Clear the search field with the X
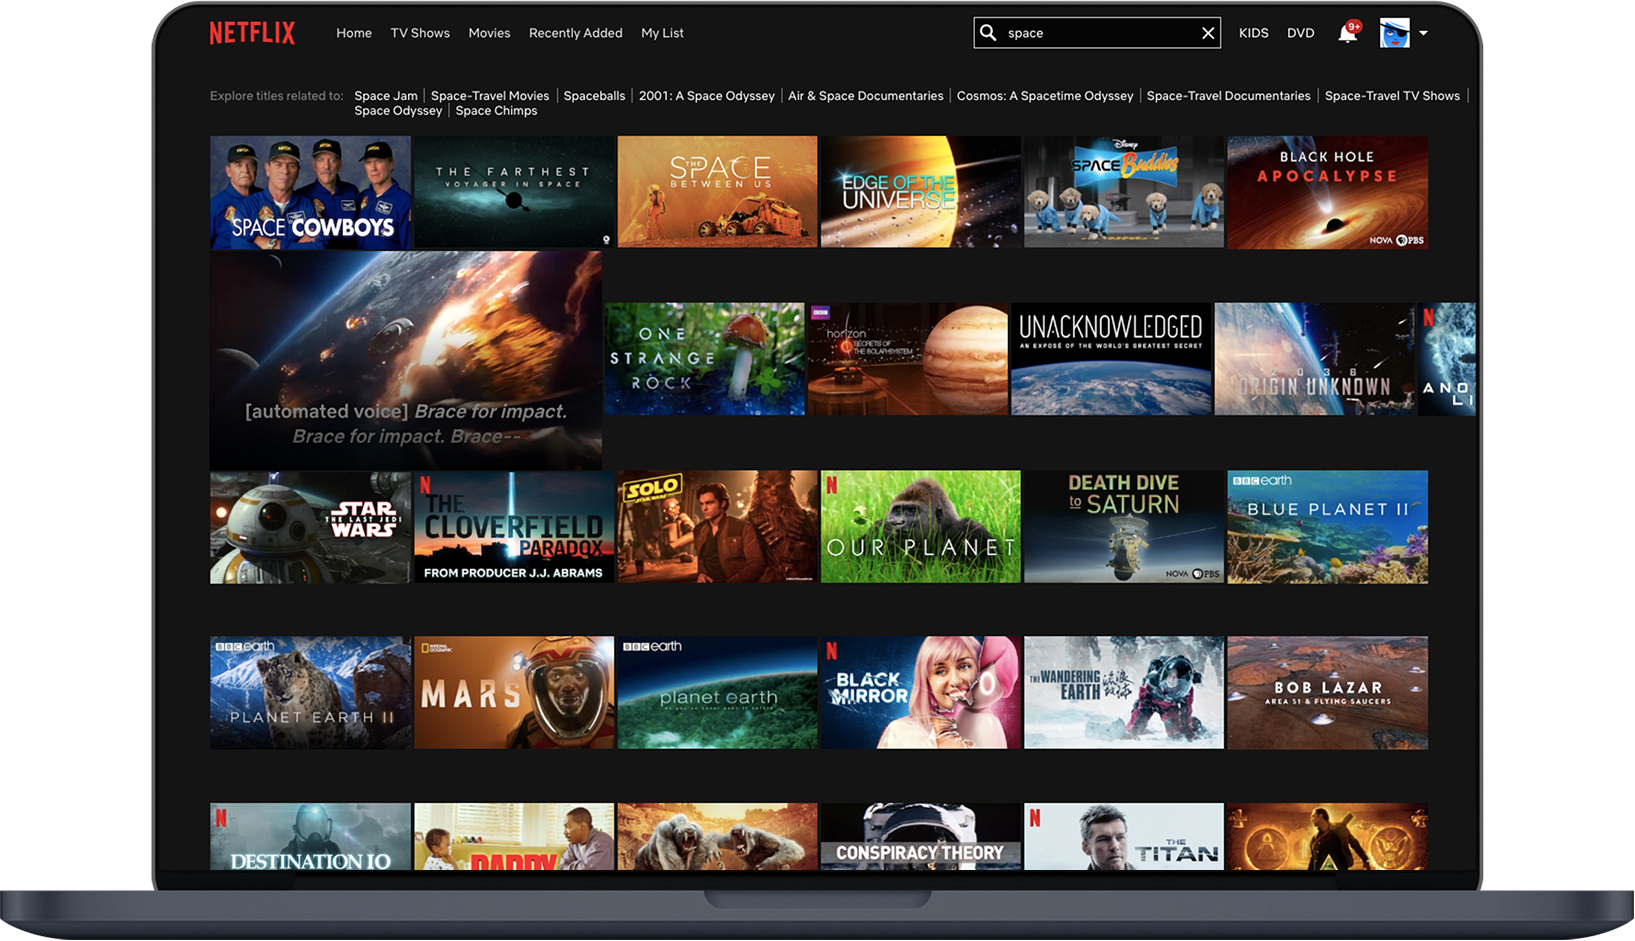The height and width of the screenshot is (941, 1635). point(1207,32)
